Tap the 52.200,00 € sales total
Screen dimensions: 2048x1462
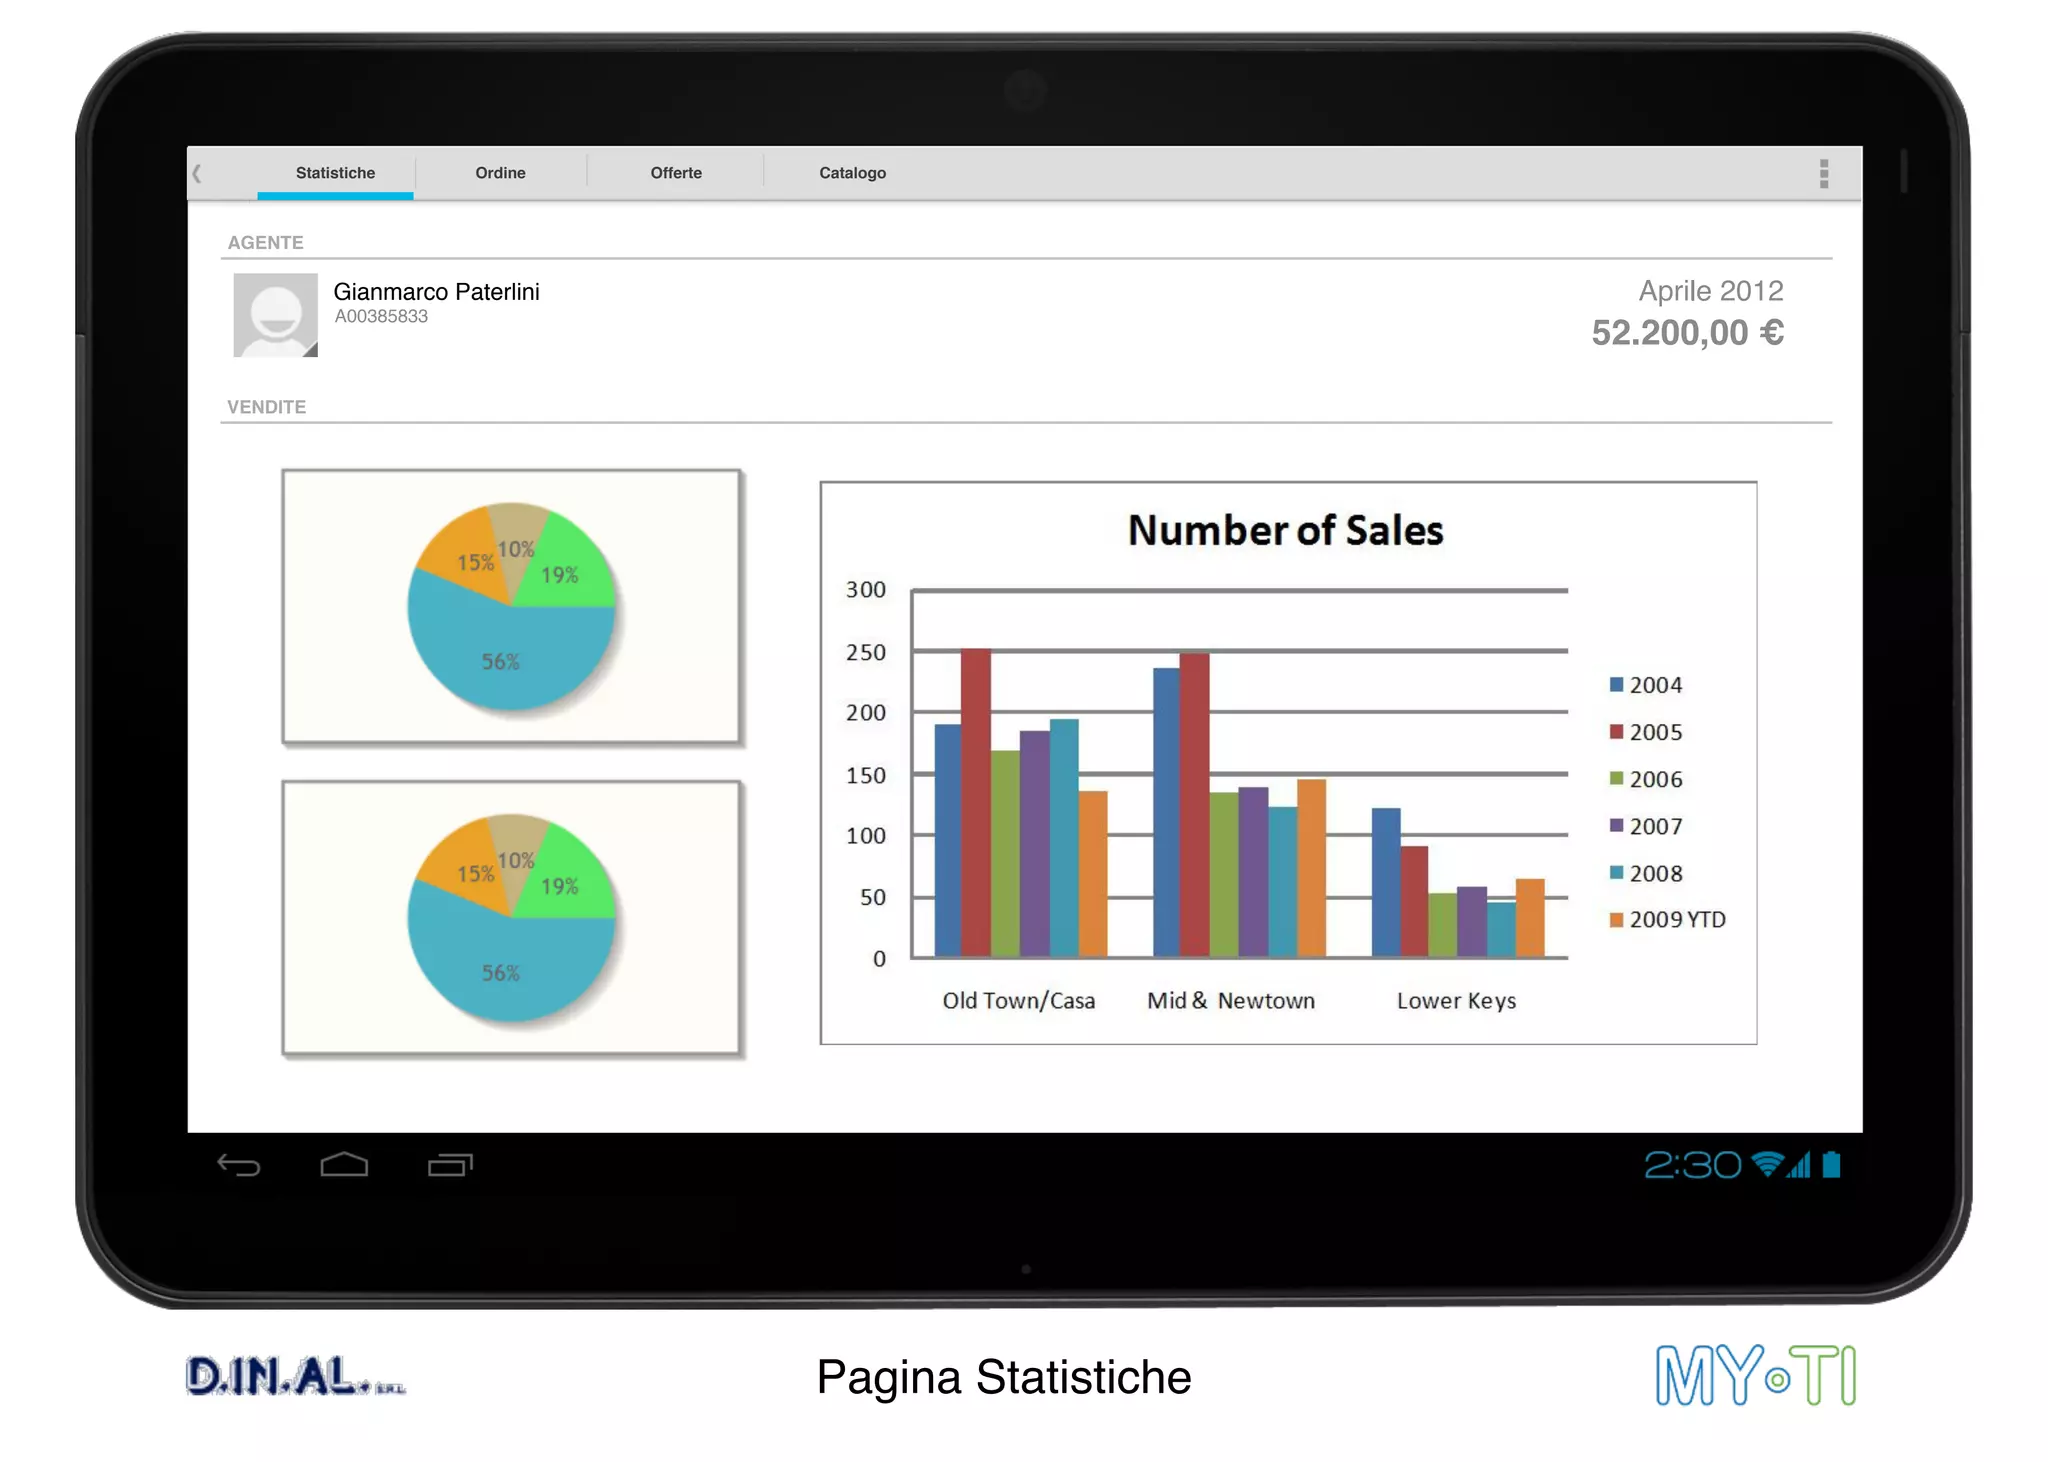click(x=1687, y=333)
